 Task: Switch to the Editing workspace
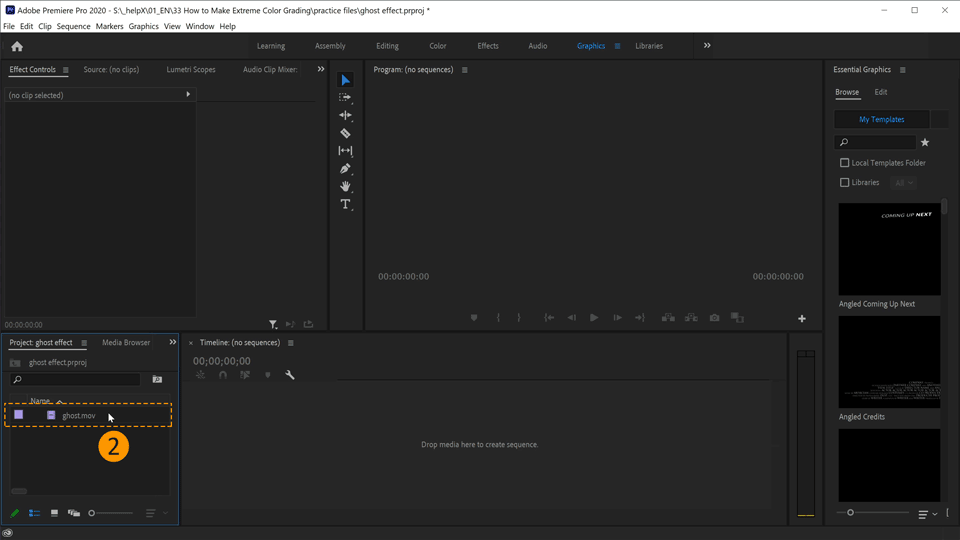[x=387, y=46]
